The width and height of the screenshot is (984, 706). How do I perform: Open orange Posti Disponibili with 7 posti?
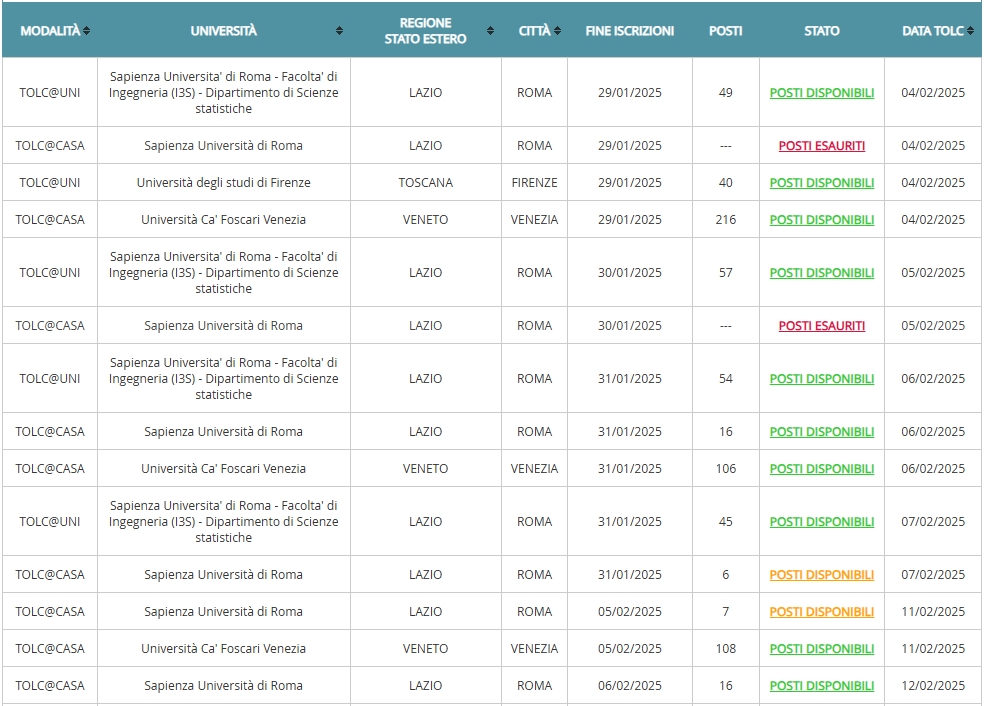point(821,612)
